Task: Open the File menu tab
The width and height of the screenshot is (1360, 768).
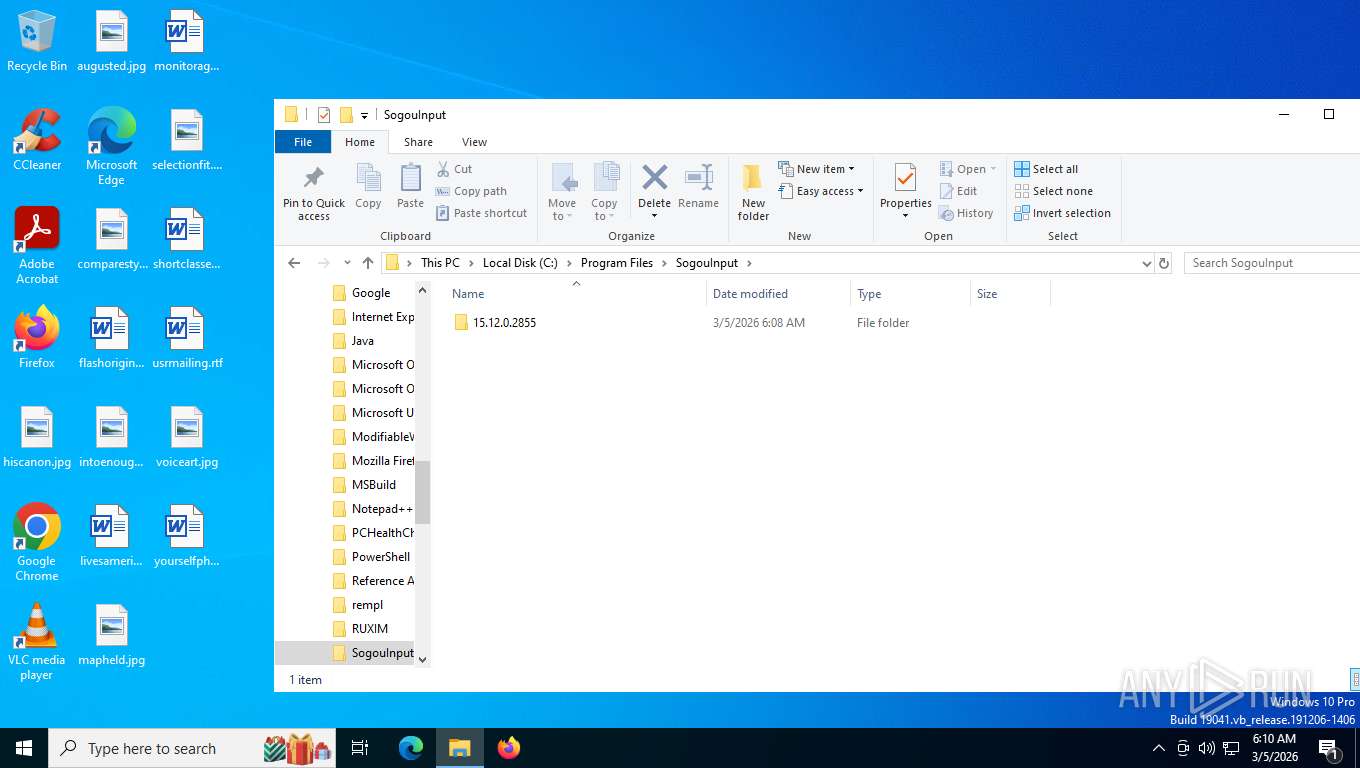Action: coord(303,142)
